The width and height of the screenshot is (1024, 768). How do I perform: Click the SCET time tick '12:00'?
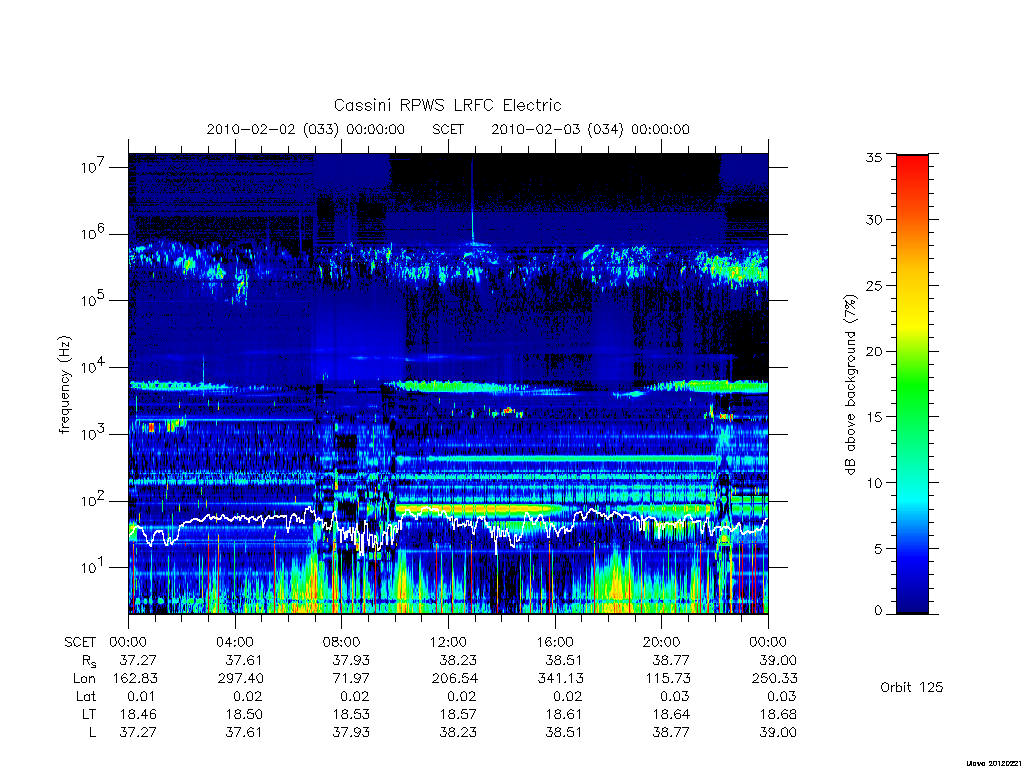tap(449, 642)
